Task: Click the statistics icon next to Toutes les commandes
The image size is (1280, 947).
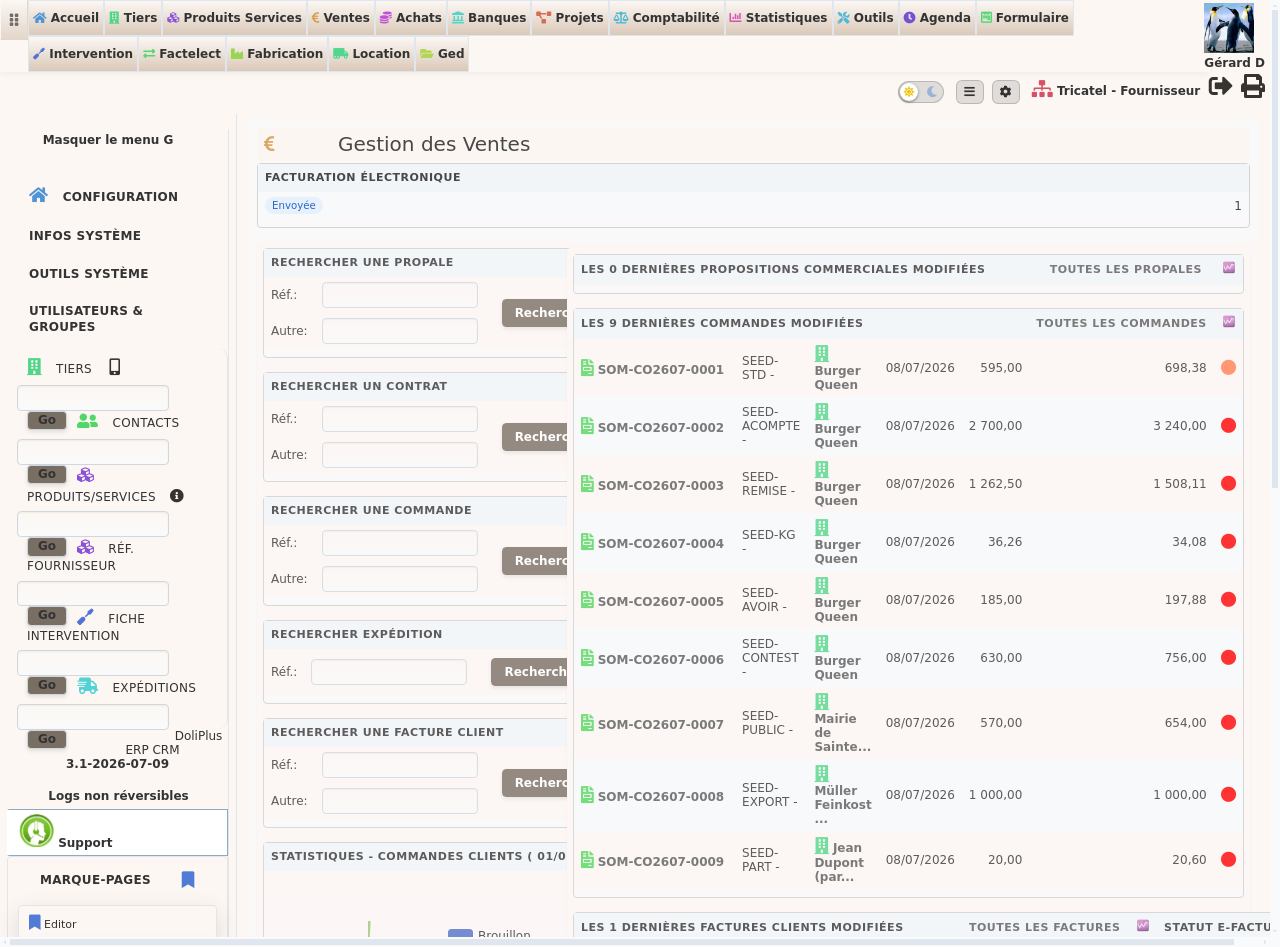Action: (x=1228, y=322)
